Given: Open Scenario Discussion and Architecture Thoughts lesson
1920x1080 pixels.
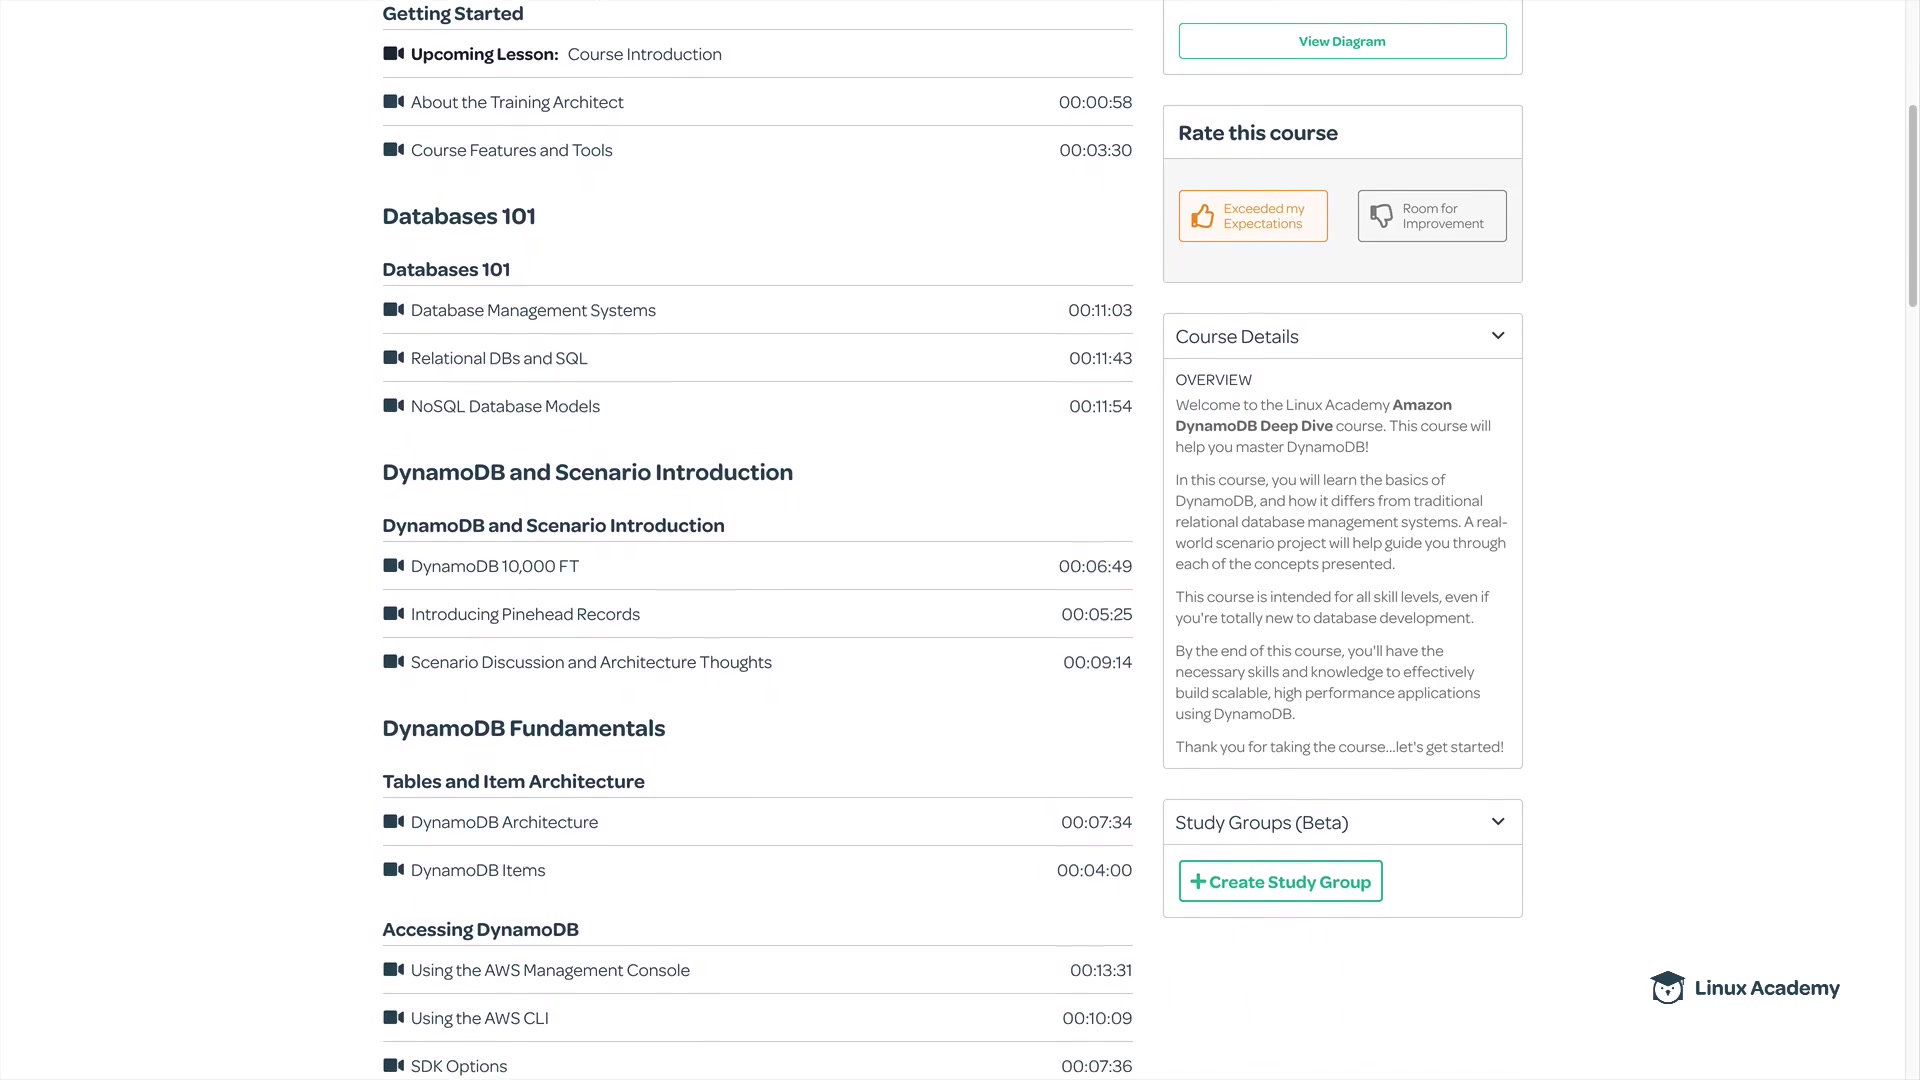Looking at the screenshot, I should pos(591,662).
